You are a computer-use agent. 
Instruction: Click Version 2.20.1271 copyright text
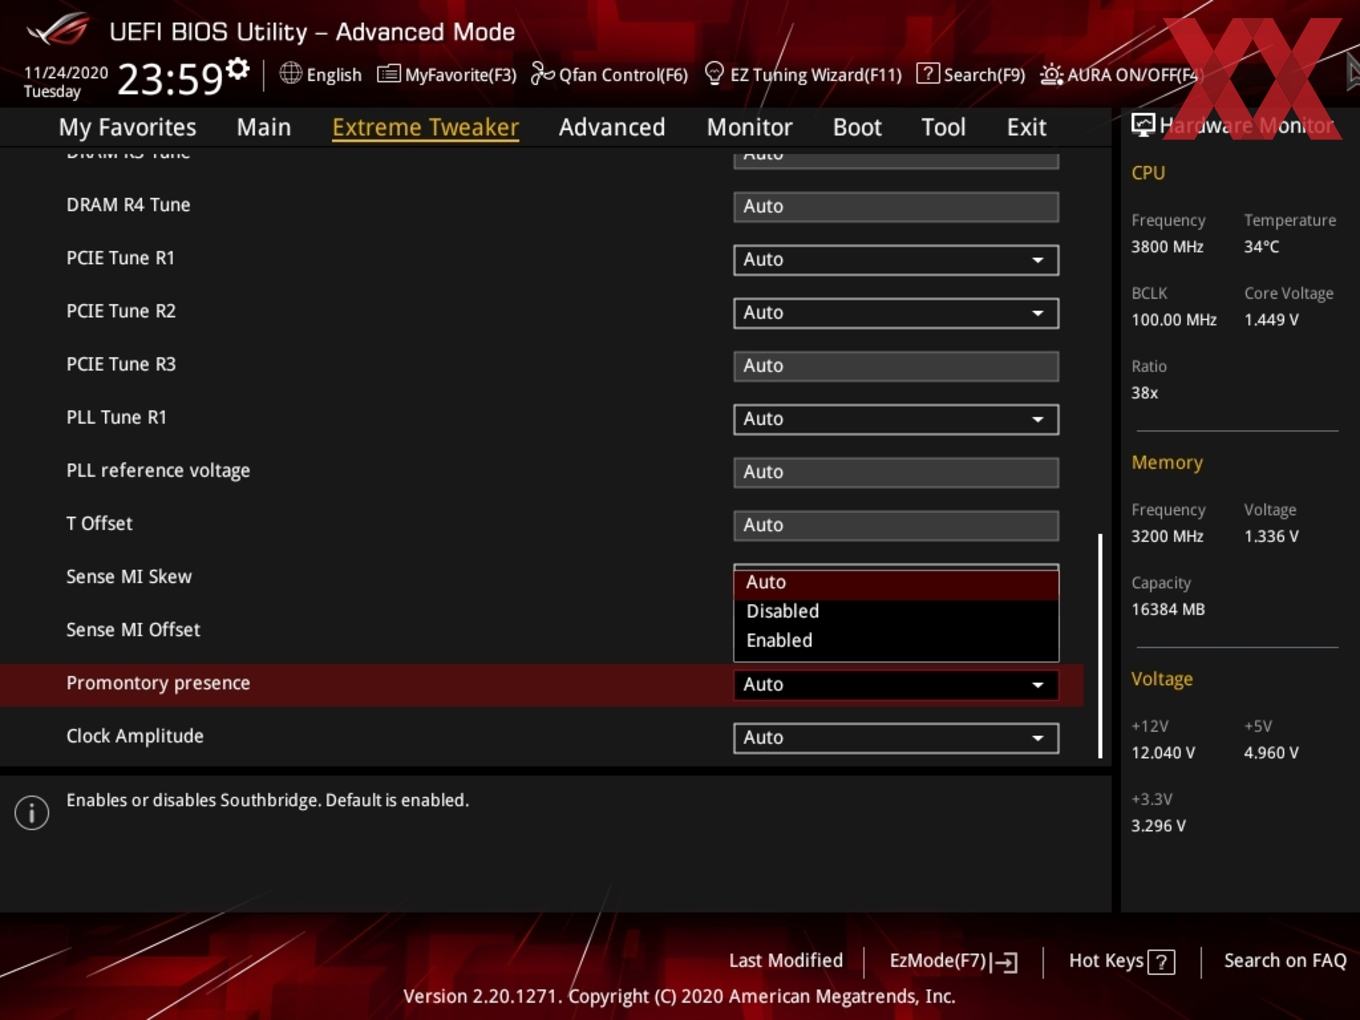pos(679,996)
